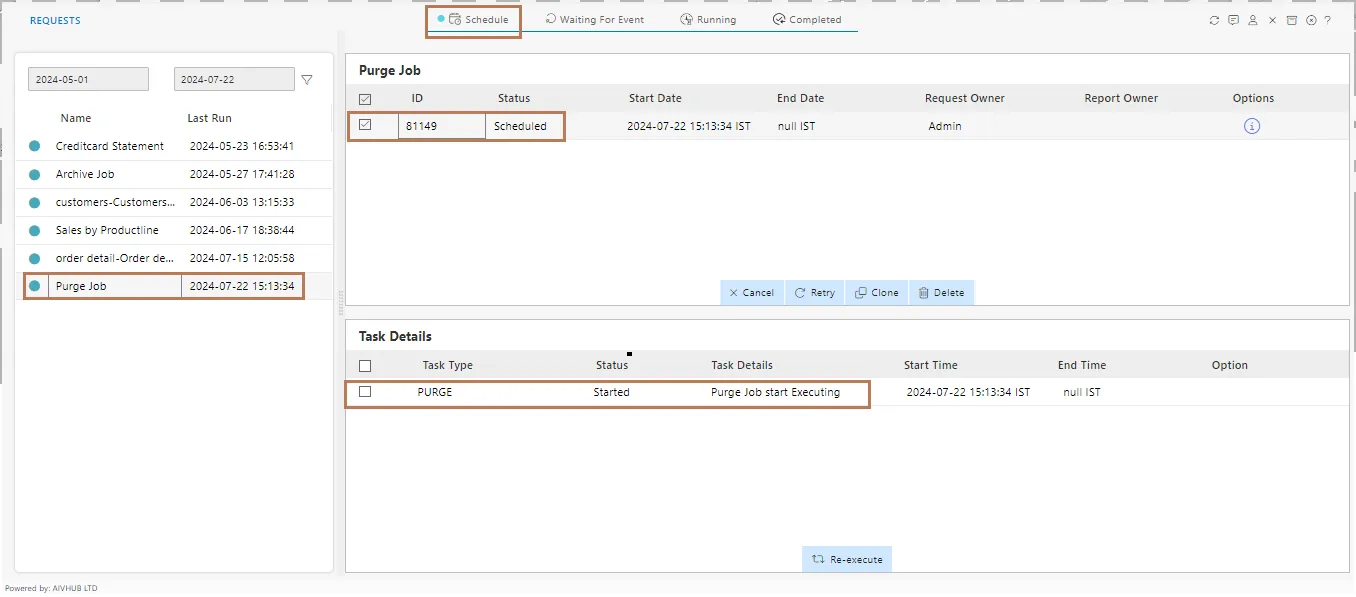Toggle checkbox for the PURGE task row

(365, 392)
